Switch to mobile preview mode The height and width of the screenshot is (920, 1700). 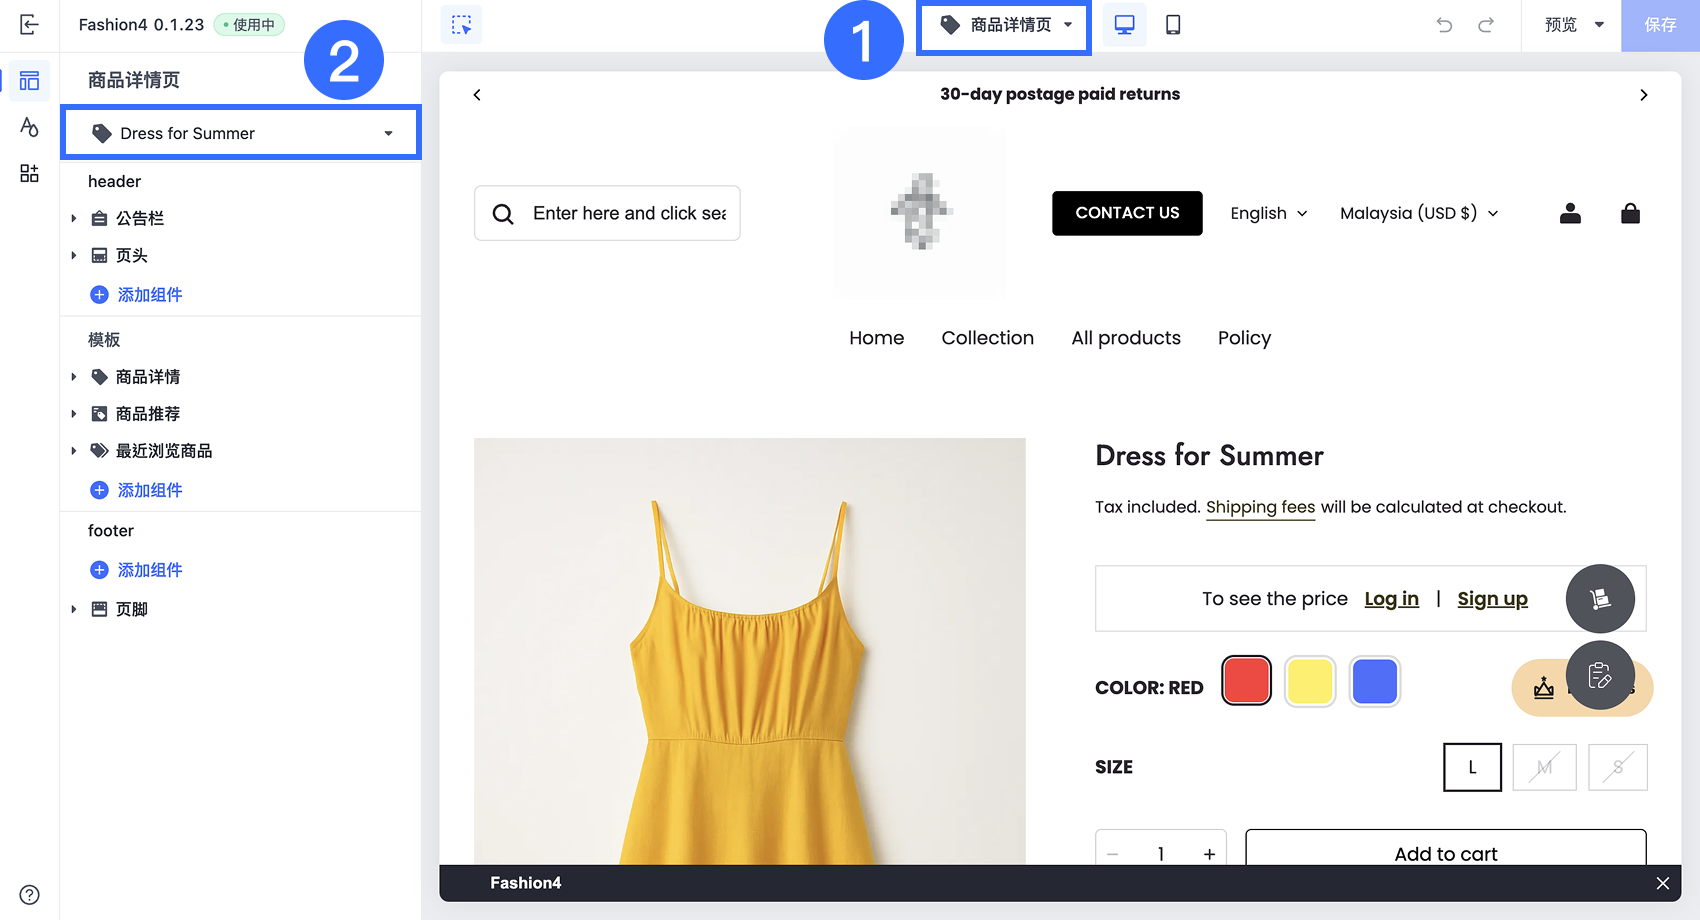[x=1173, y=25]
